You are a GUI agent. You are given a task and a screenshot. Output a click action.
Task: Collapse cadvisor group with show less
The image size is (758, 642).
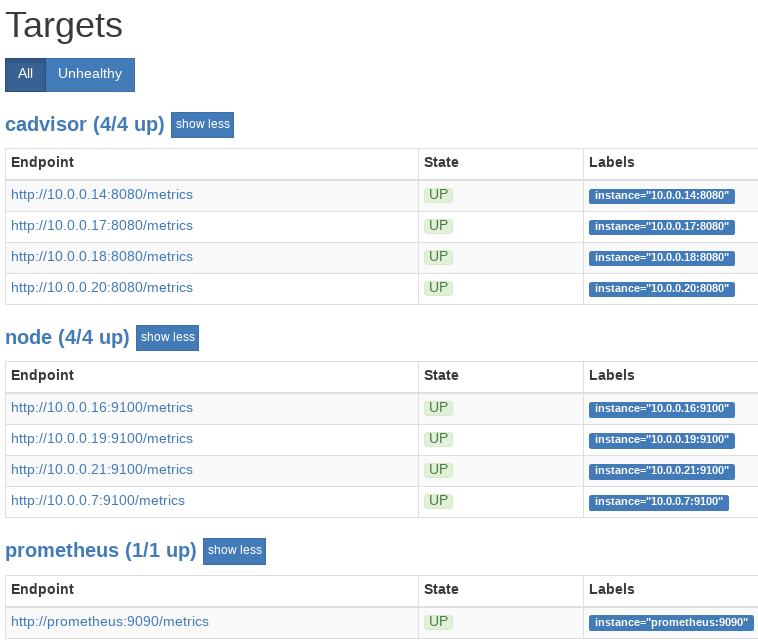pyautogui.click(x=203, y=125)
